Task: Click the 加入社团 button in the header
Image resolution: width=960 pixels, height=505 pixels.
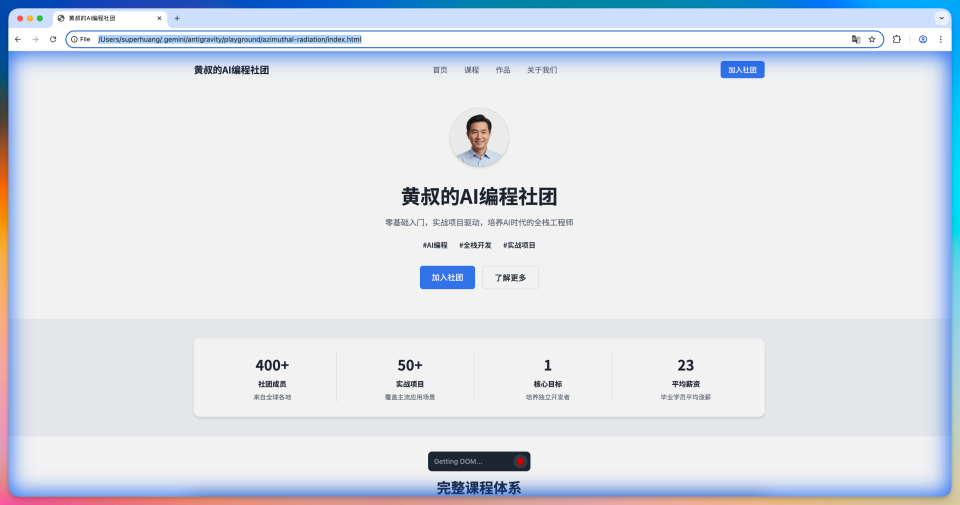Action: pyautogui.click(x=742, y=70)
